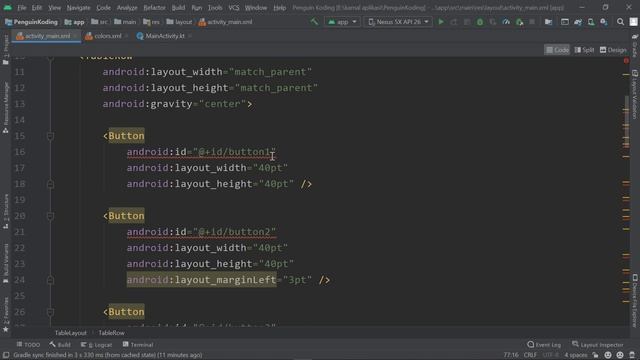Open the Layout Inspector panel
Screen dimensions: 640x360
click(x=598, y=345)
